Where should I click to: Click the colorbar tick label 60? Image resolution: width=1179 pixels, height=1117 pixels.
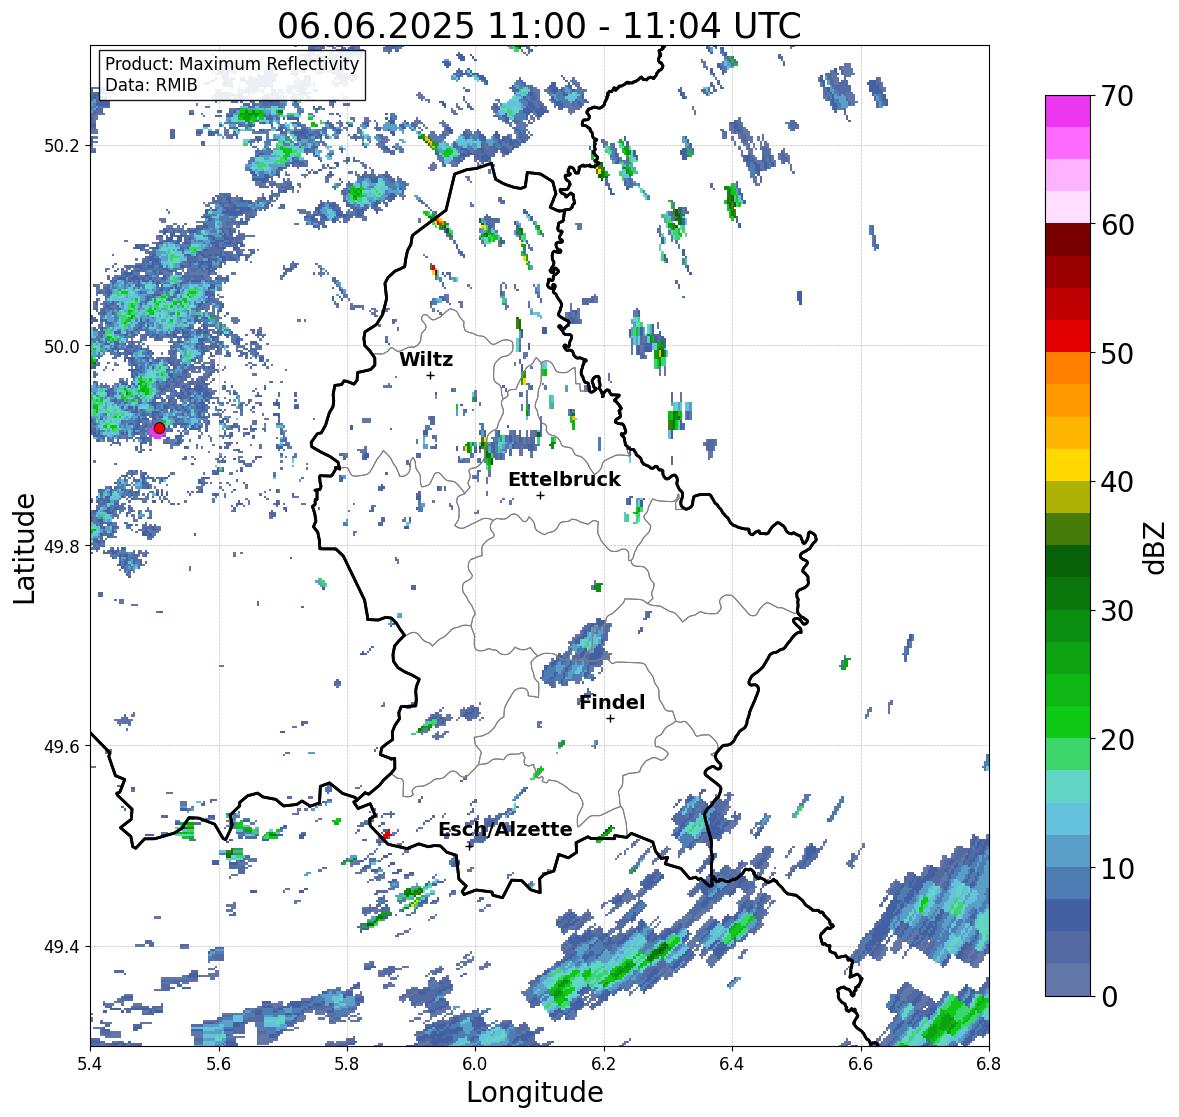click(x=1117, y=225)
